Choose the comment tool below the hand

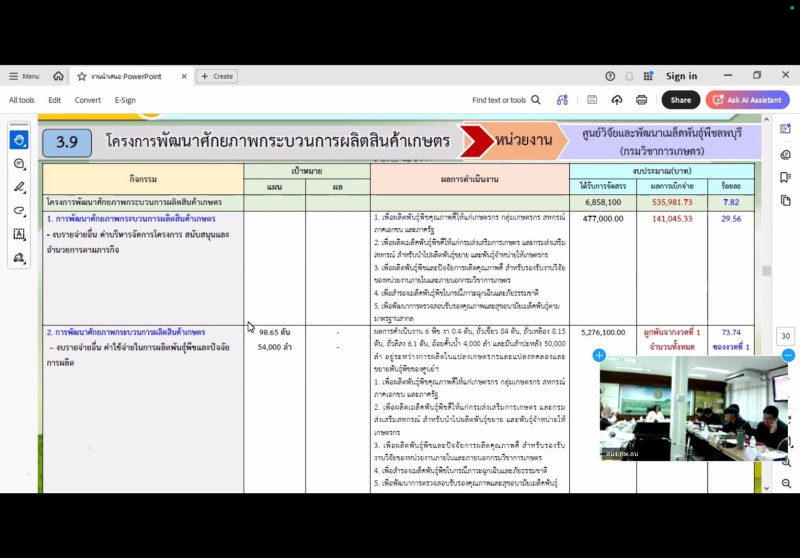pyautogui.click(x=19, y=164)
